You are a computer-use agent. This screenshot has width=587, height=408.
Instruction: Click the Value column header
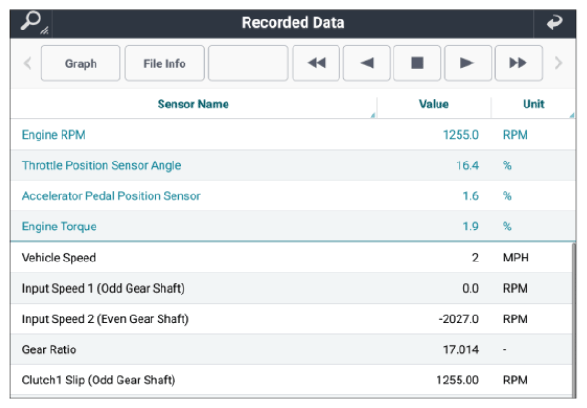pyautogui.click(x=434, y=104)
